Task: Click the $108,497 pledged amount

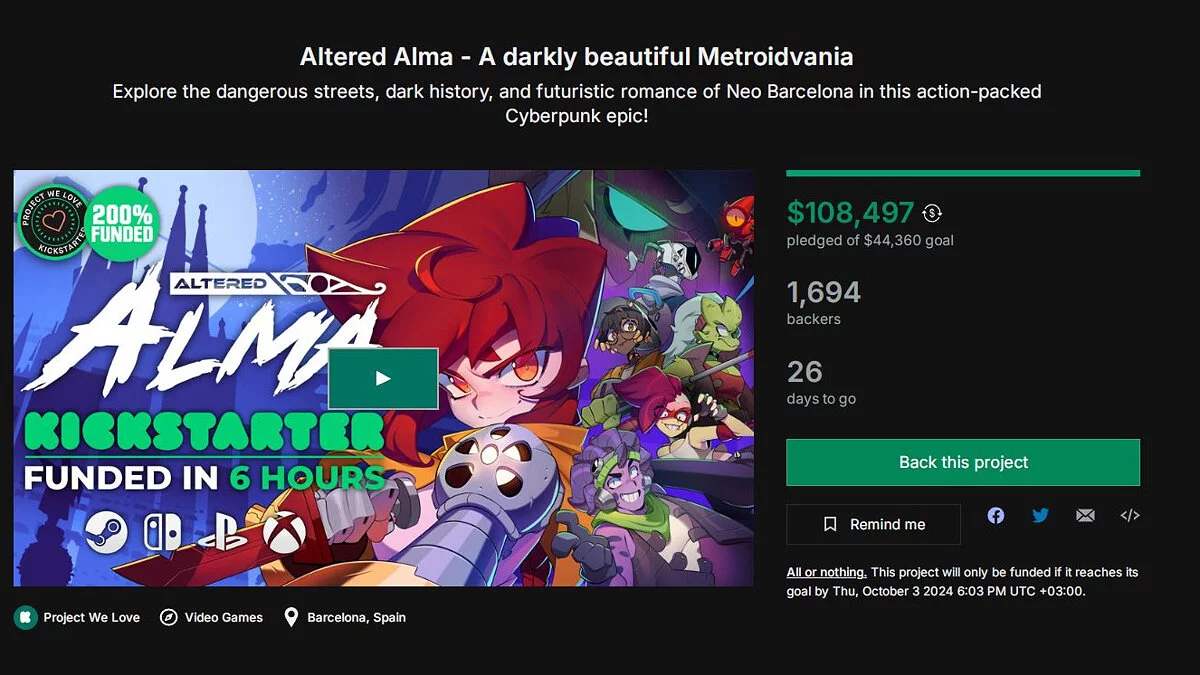Action: 850,212
